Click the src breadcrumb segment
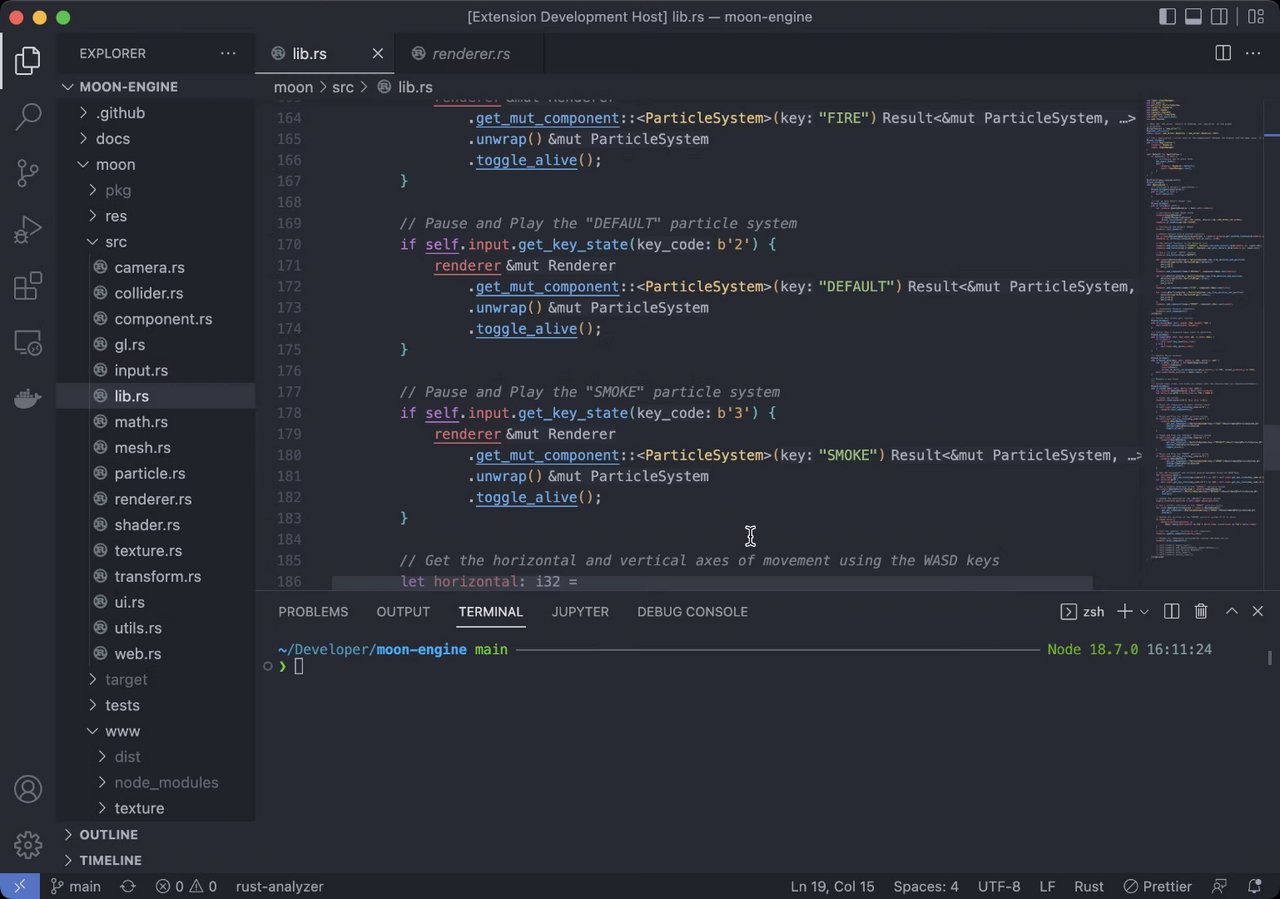 coord(343,87)
